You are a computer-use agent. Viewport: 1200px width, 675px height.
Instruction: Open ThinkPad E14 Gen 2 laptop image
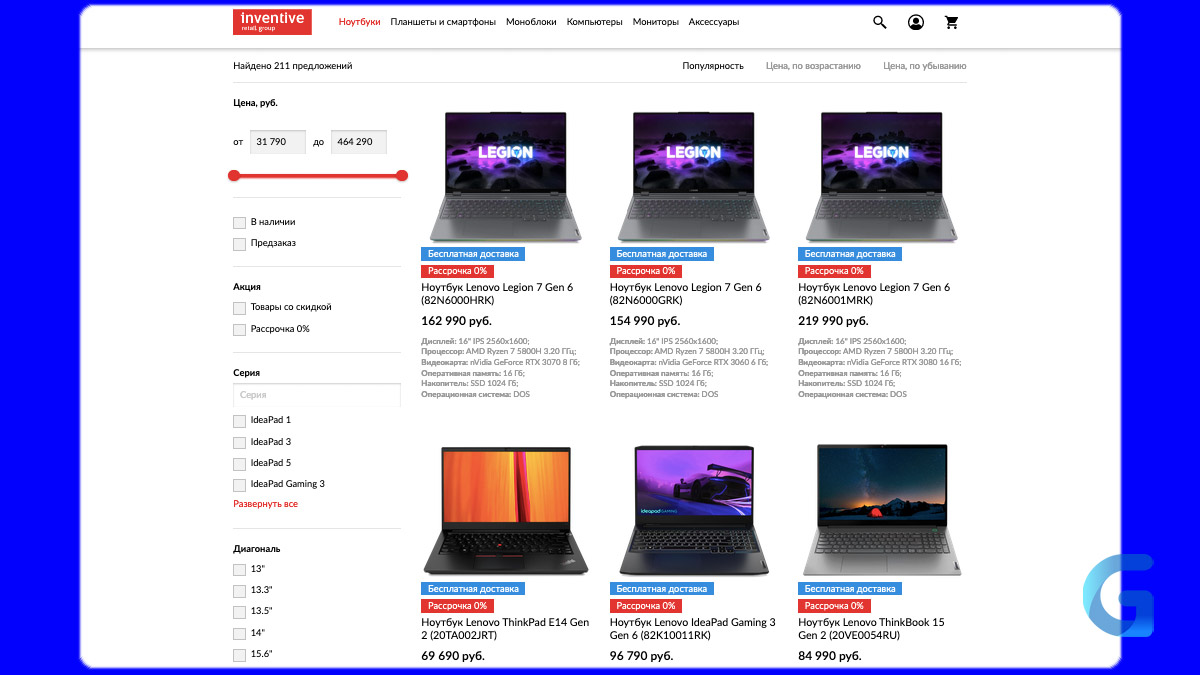point(505,510)
